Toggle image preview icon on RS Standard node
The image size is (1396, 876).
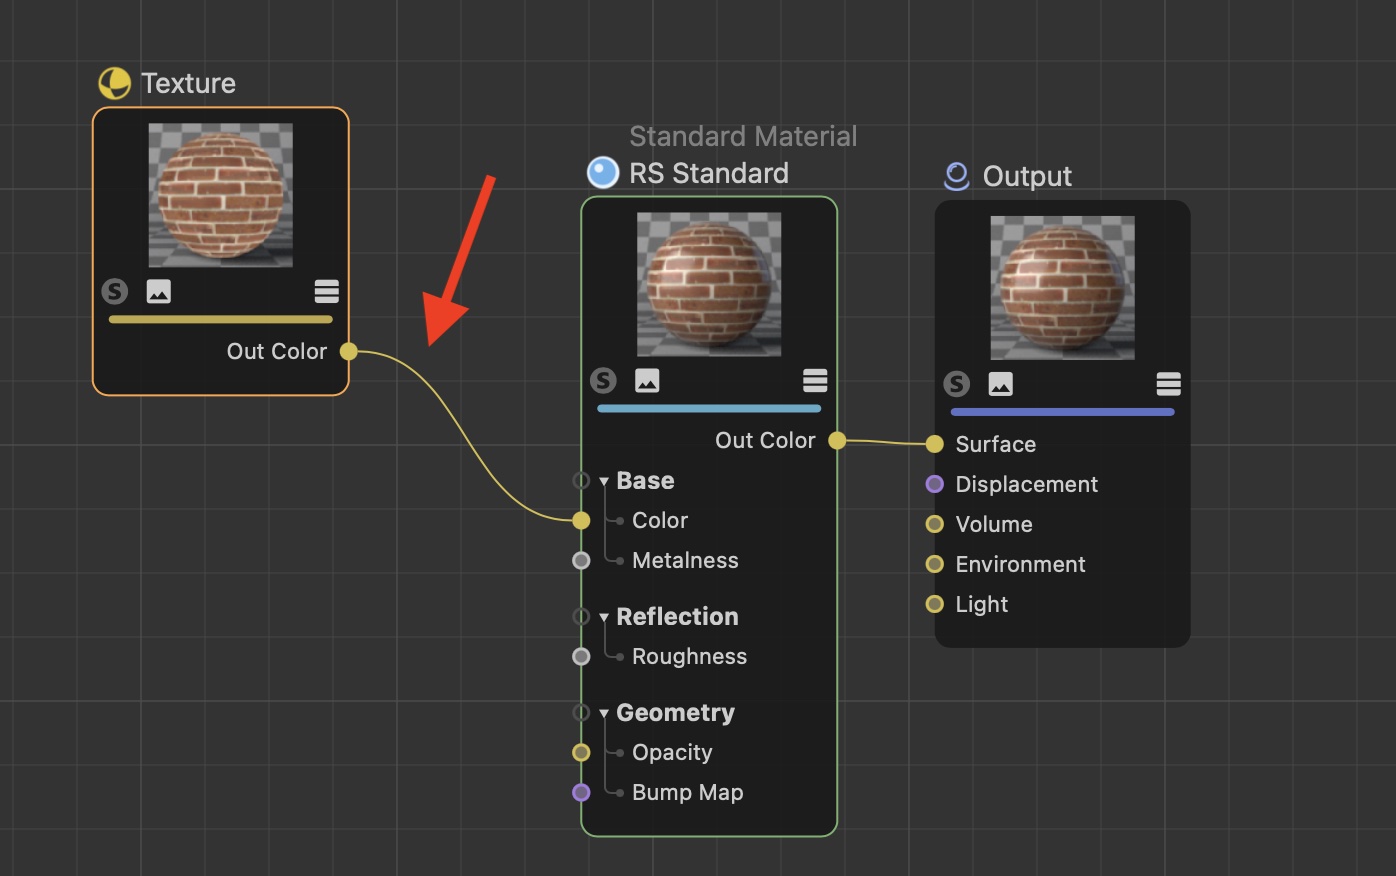pyautogui.click(x=647, y=380)
